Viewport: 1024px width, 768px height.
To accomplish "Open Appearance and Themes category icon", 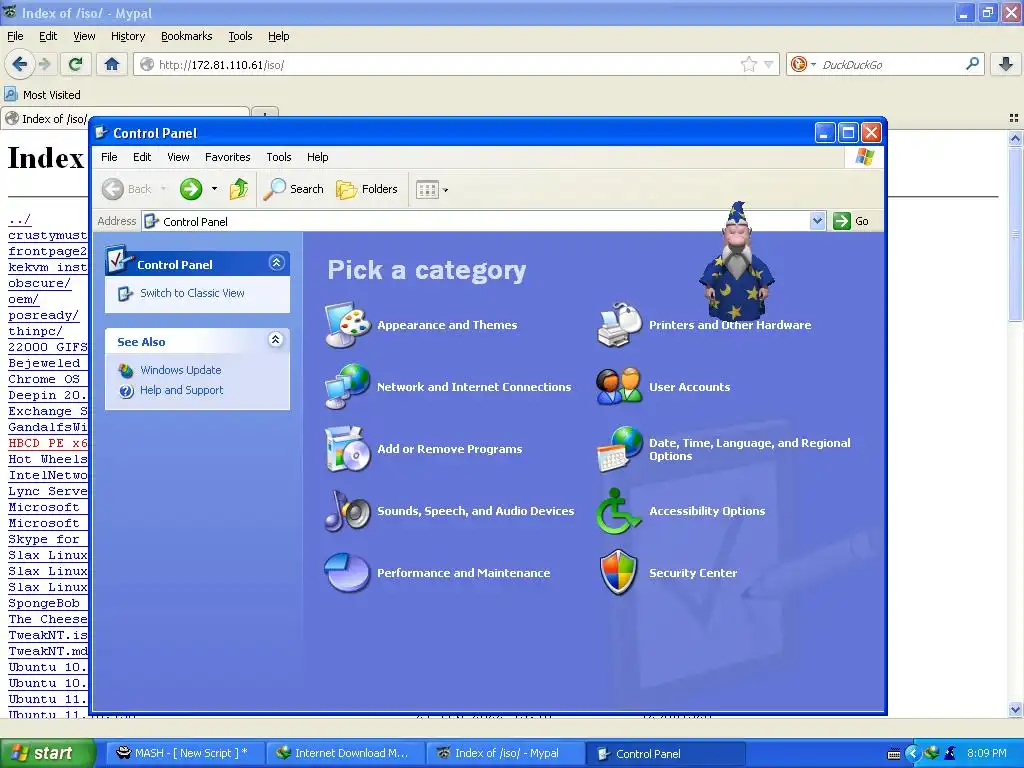I will (348, 325).
